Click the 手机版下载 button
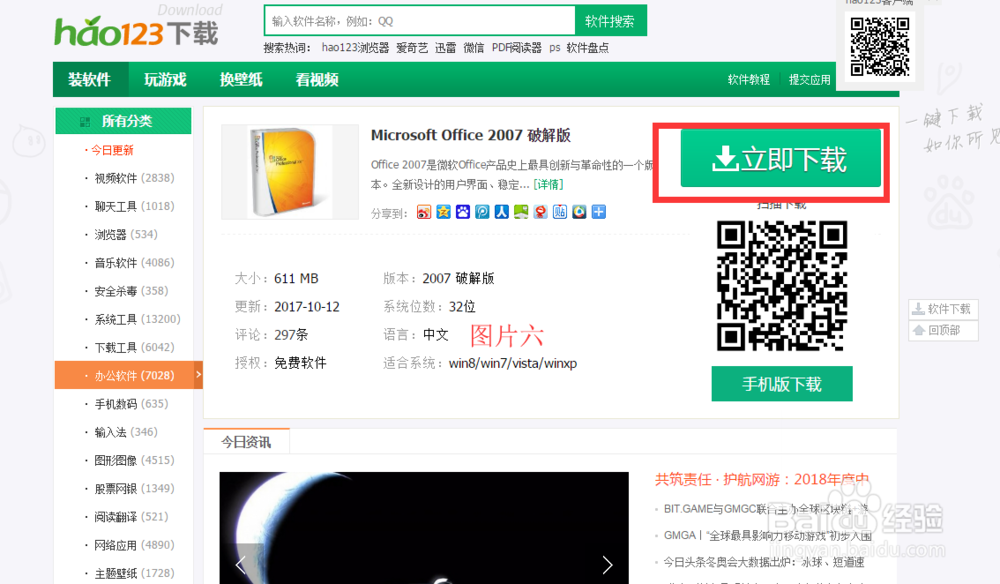Image resolution: width=1000 pixels, height=584 pixels. (782, 384)
